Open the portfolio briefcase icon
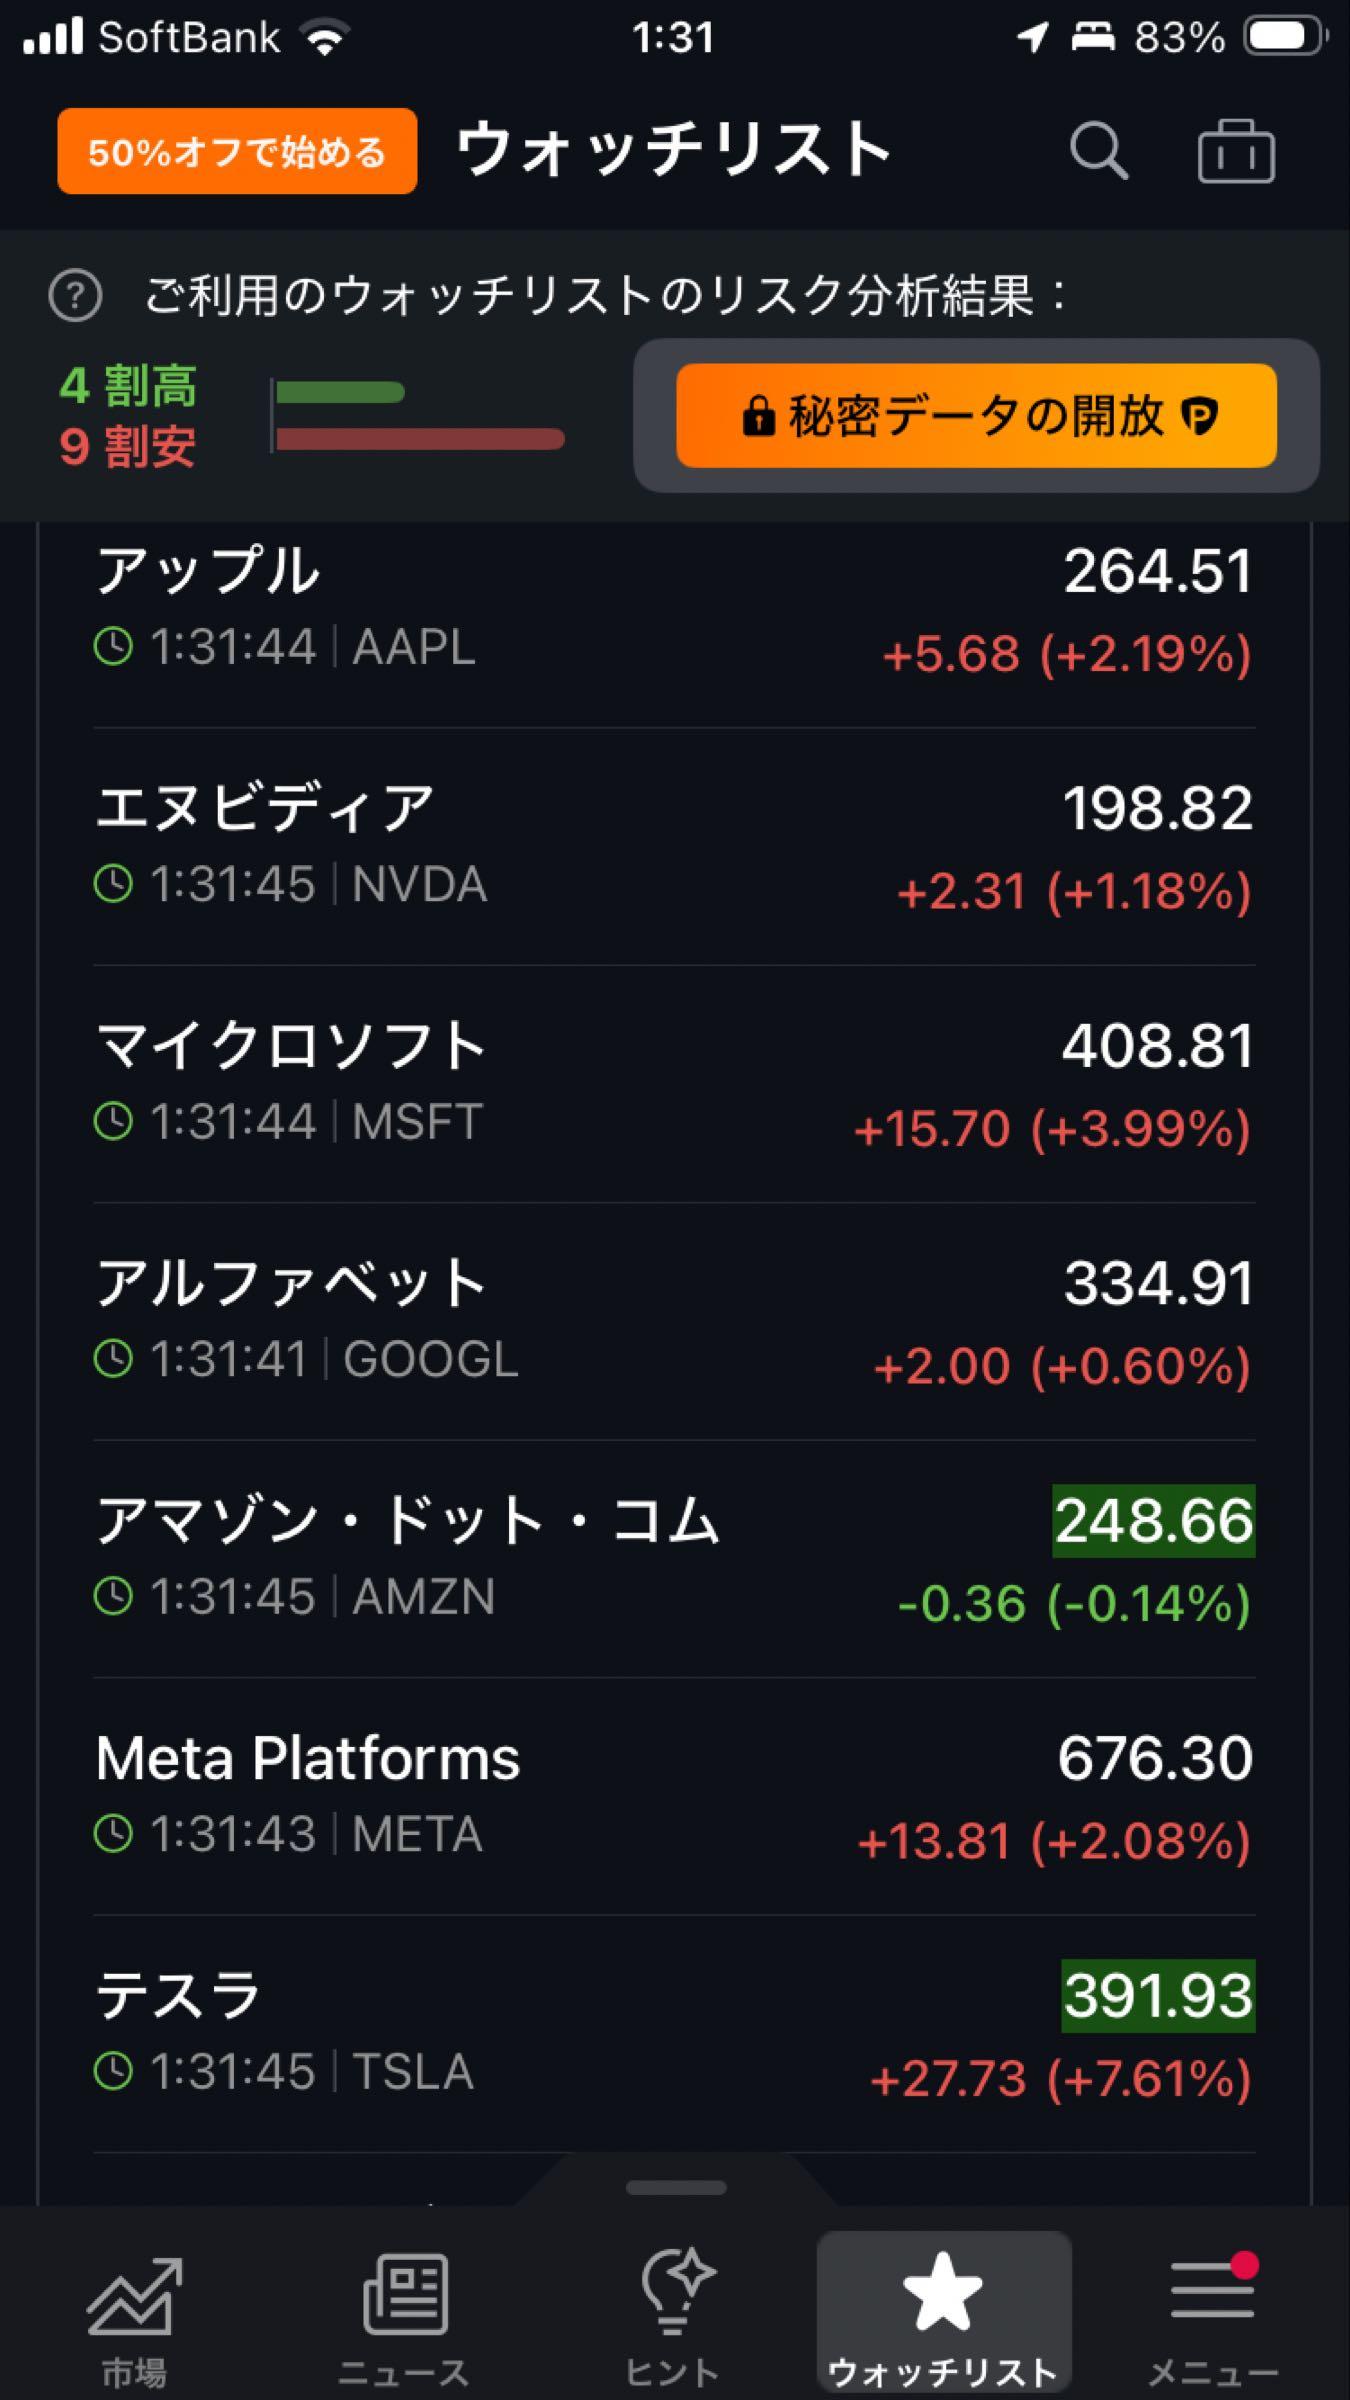 (x=1236, y=152)
